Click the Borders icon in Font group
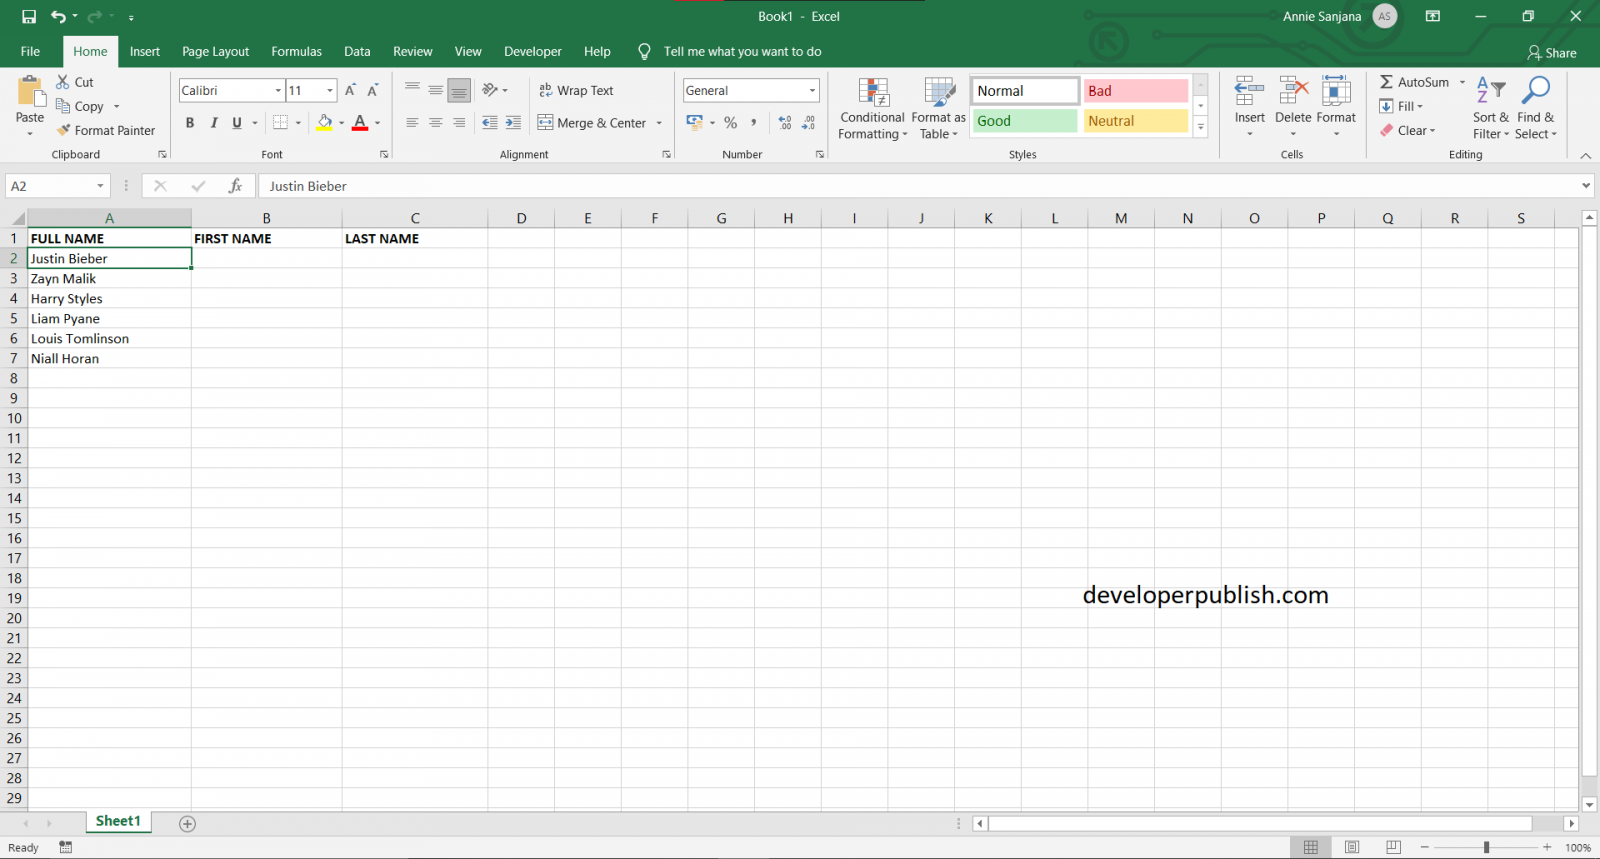Screen dimensions: 1600x859 (281, 123)
